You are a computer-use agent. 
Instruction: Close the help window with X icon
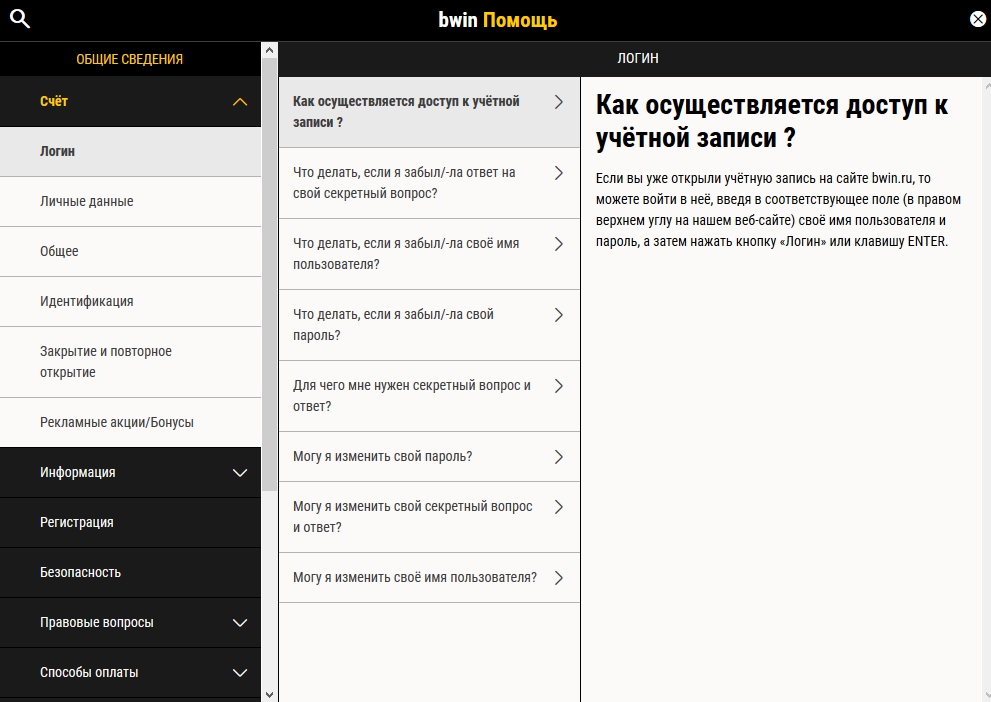pos(977,19)
